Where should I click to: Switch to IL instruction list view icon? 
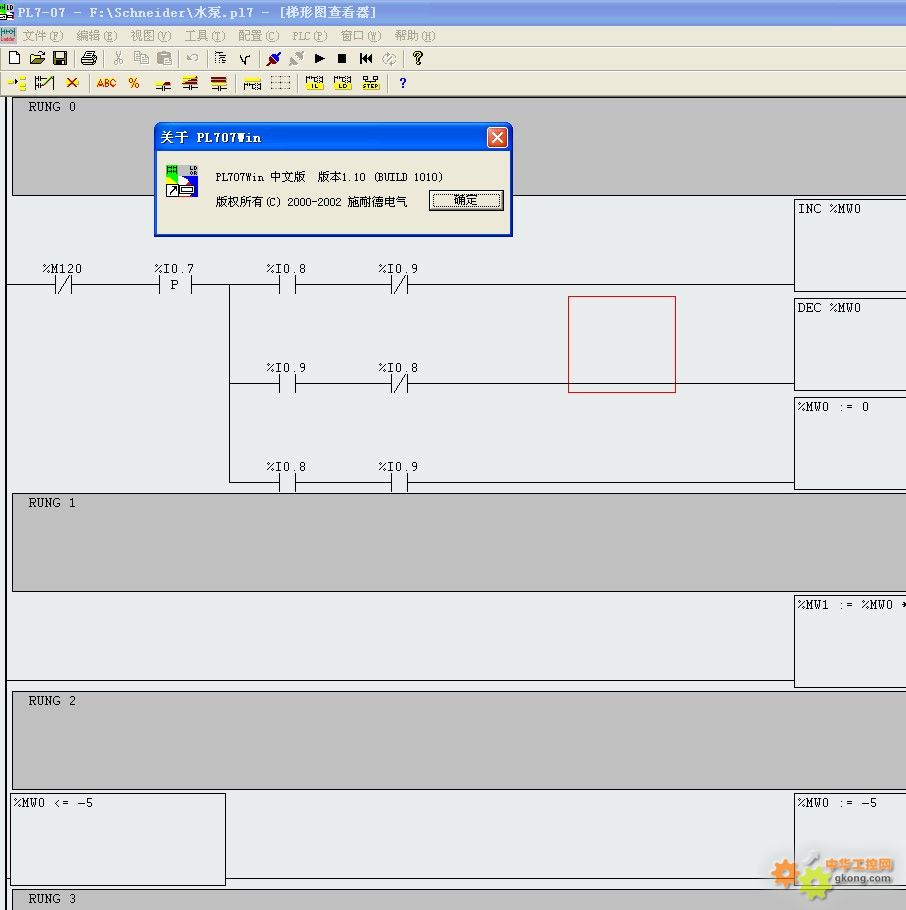pyautogui.click(x=315, y=83)
